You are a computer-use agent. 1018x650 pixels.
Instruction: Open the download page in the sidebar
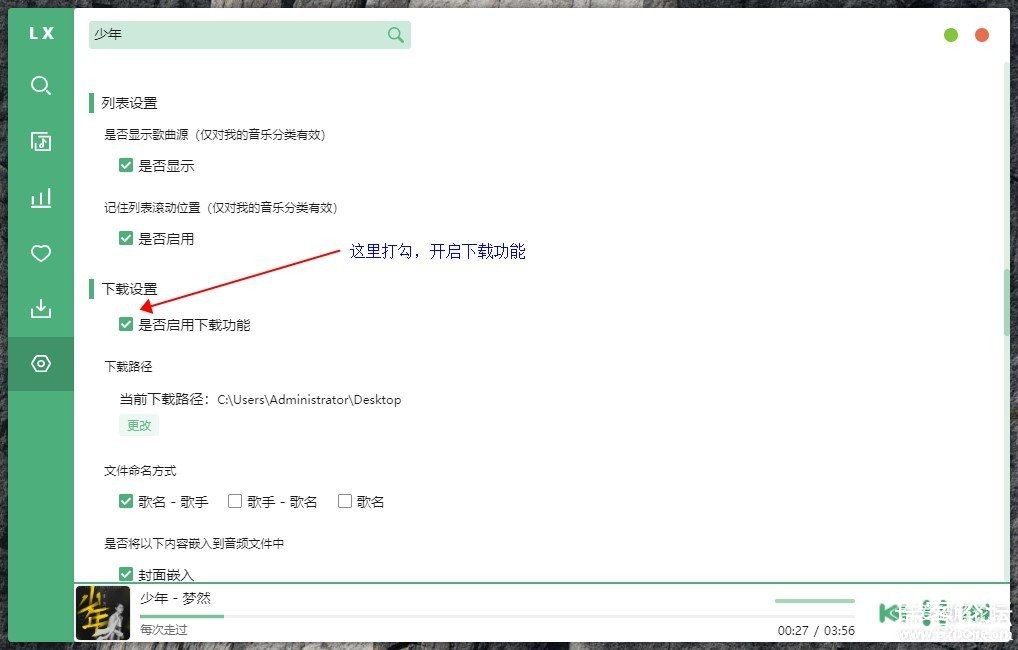pyautogui.click(x=40, y=309)
